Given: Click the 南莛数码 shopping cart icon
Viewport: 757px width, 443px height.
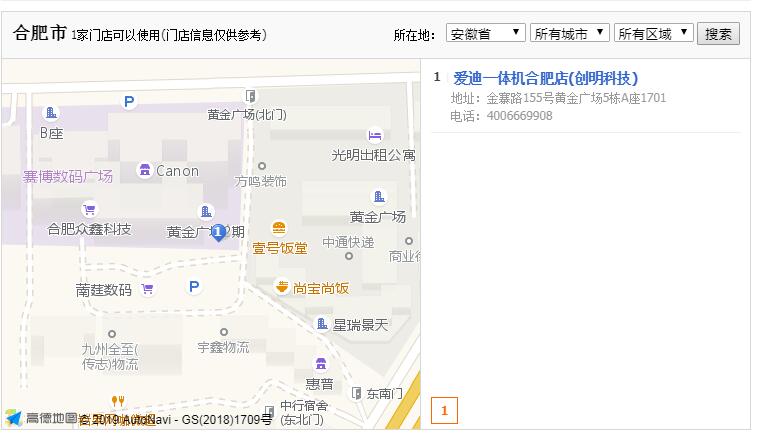Looking at the screenshot, I should point(147,289).
